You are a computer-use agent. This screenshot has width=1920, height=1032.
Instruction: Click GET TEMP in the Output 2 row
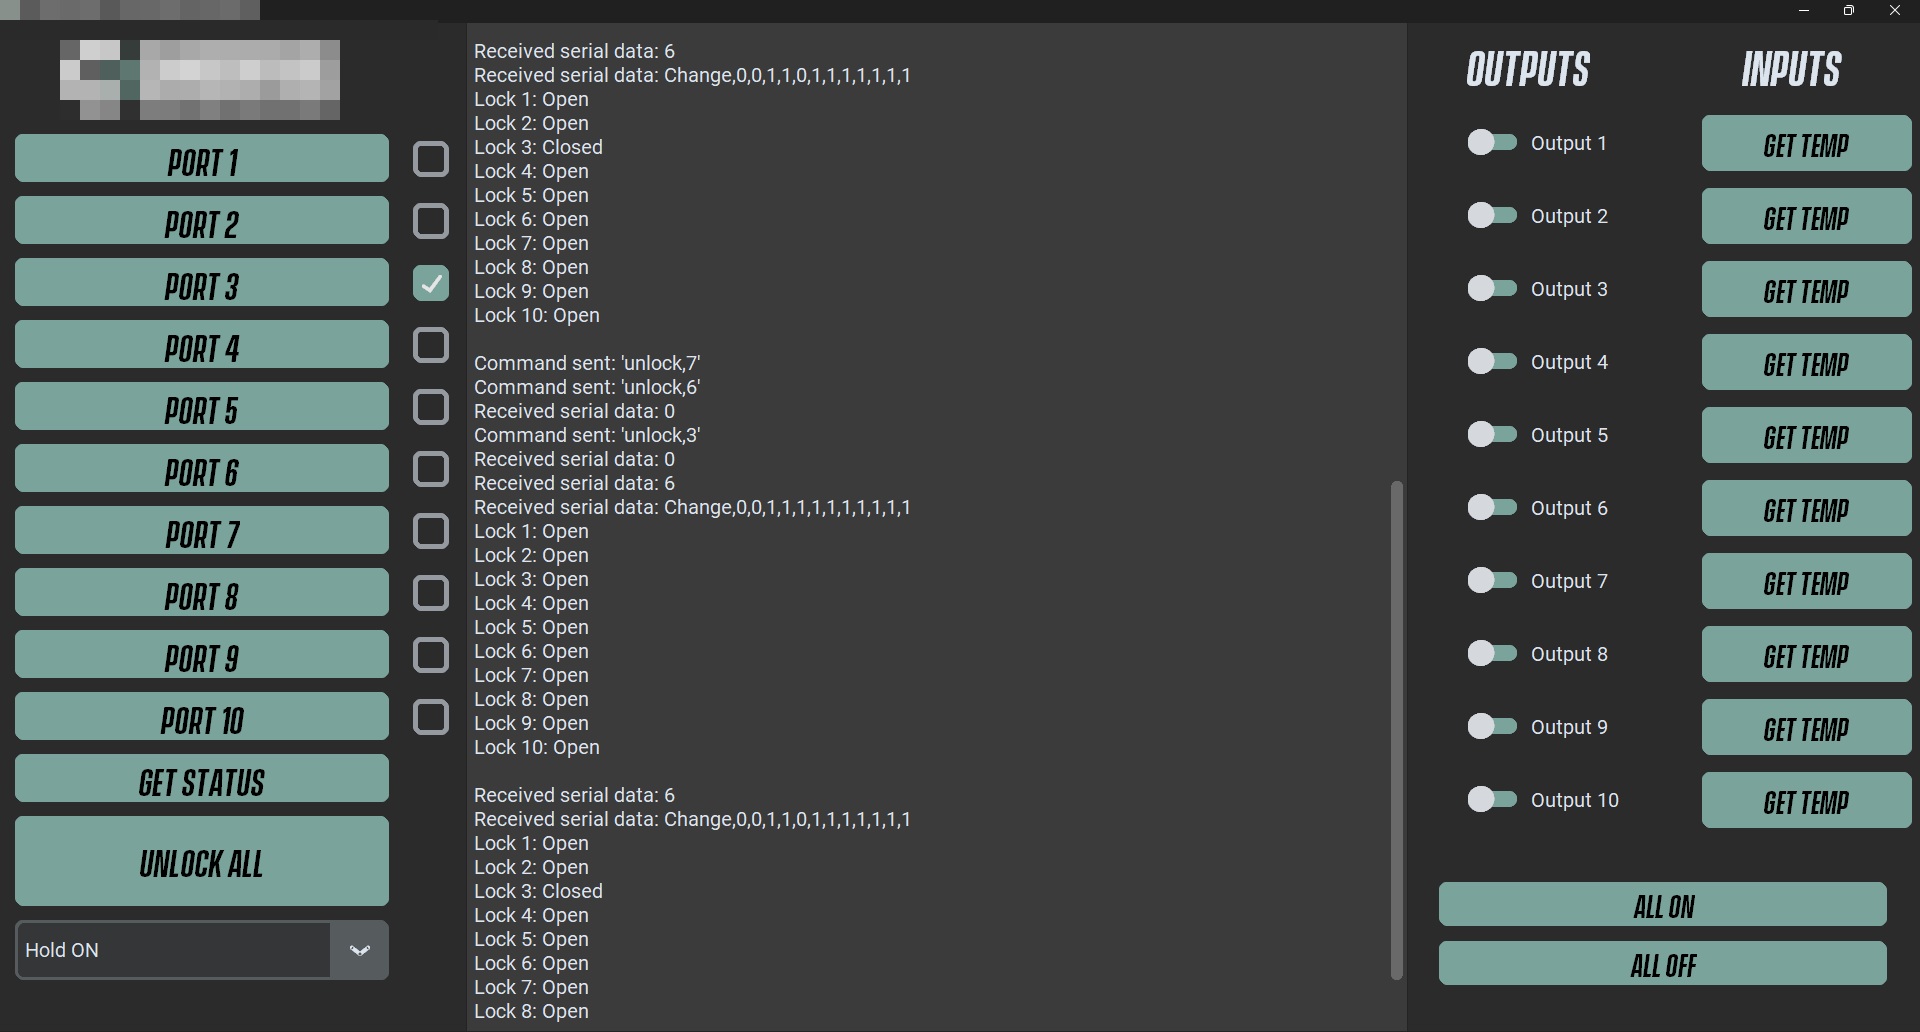[x=1806, y=216]
